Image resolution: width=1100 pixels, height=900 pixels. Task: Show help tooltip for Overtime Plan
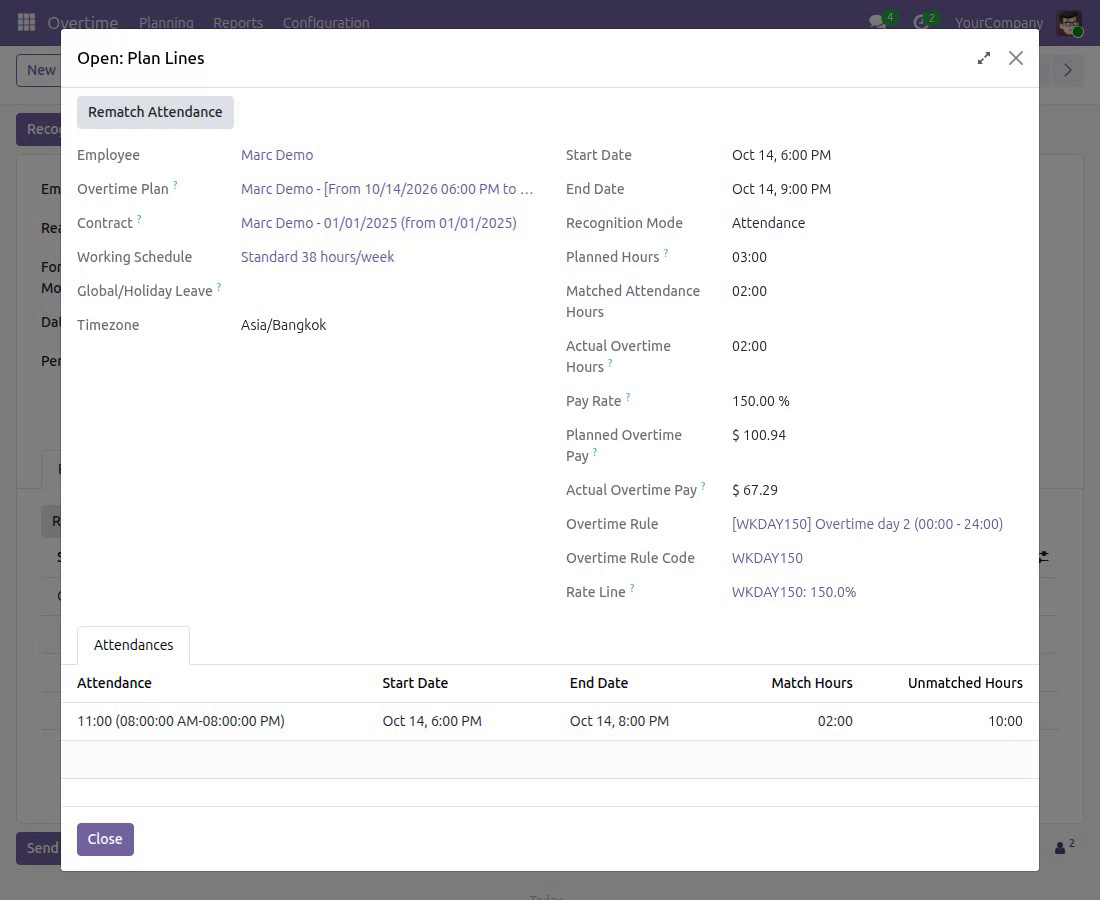pos(175,185)
